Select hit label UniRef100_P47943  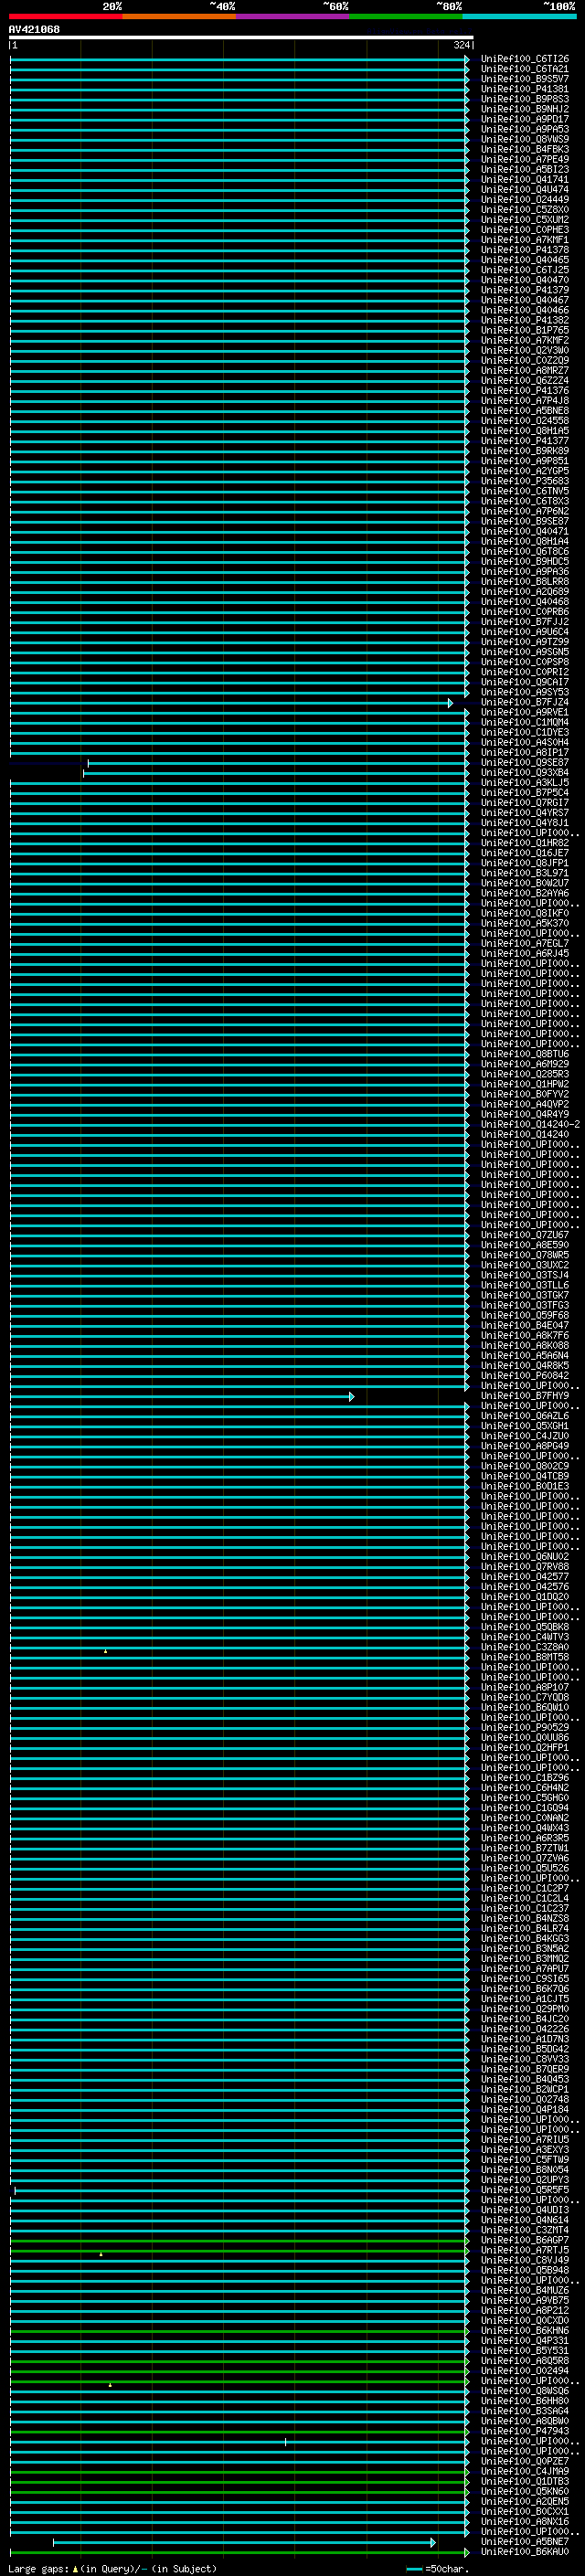point(524,2432)
